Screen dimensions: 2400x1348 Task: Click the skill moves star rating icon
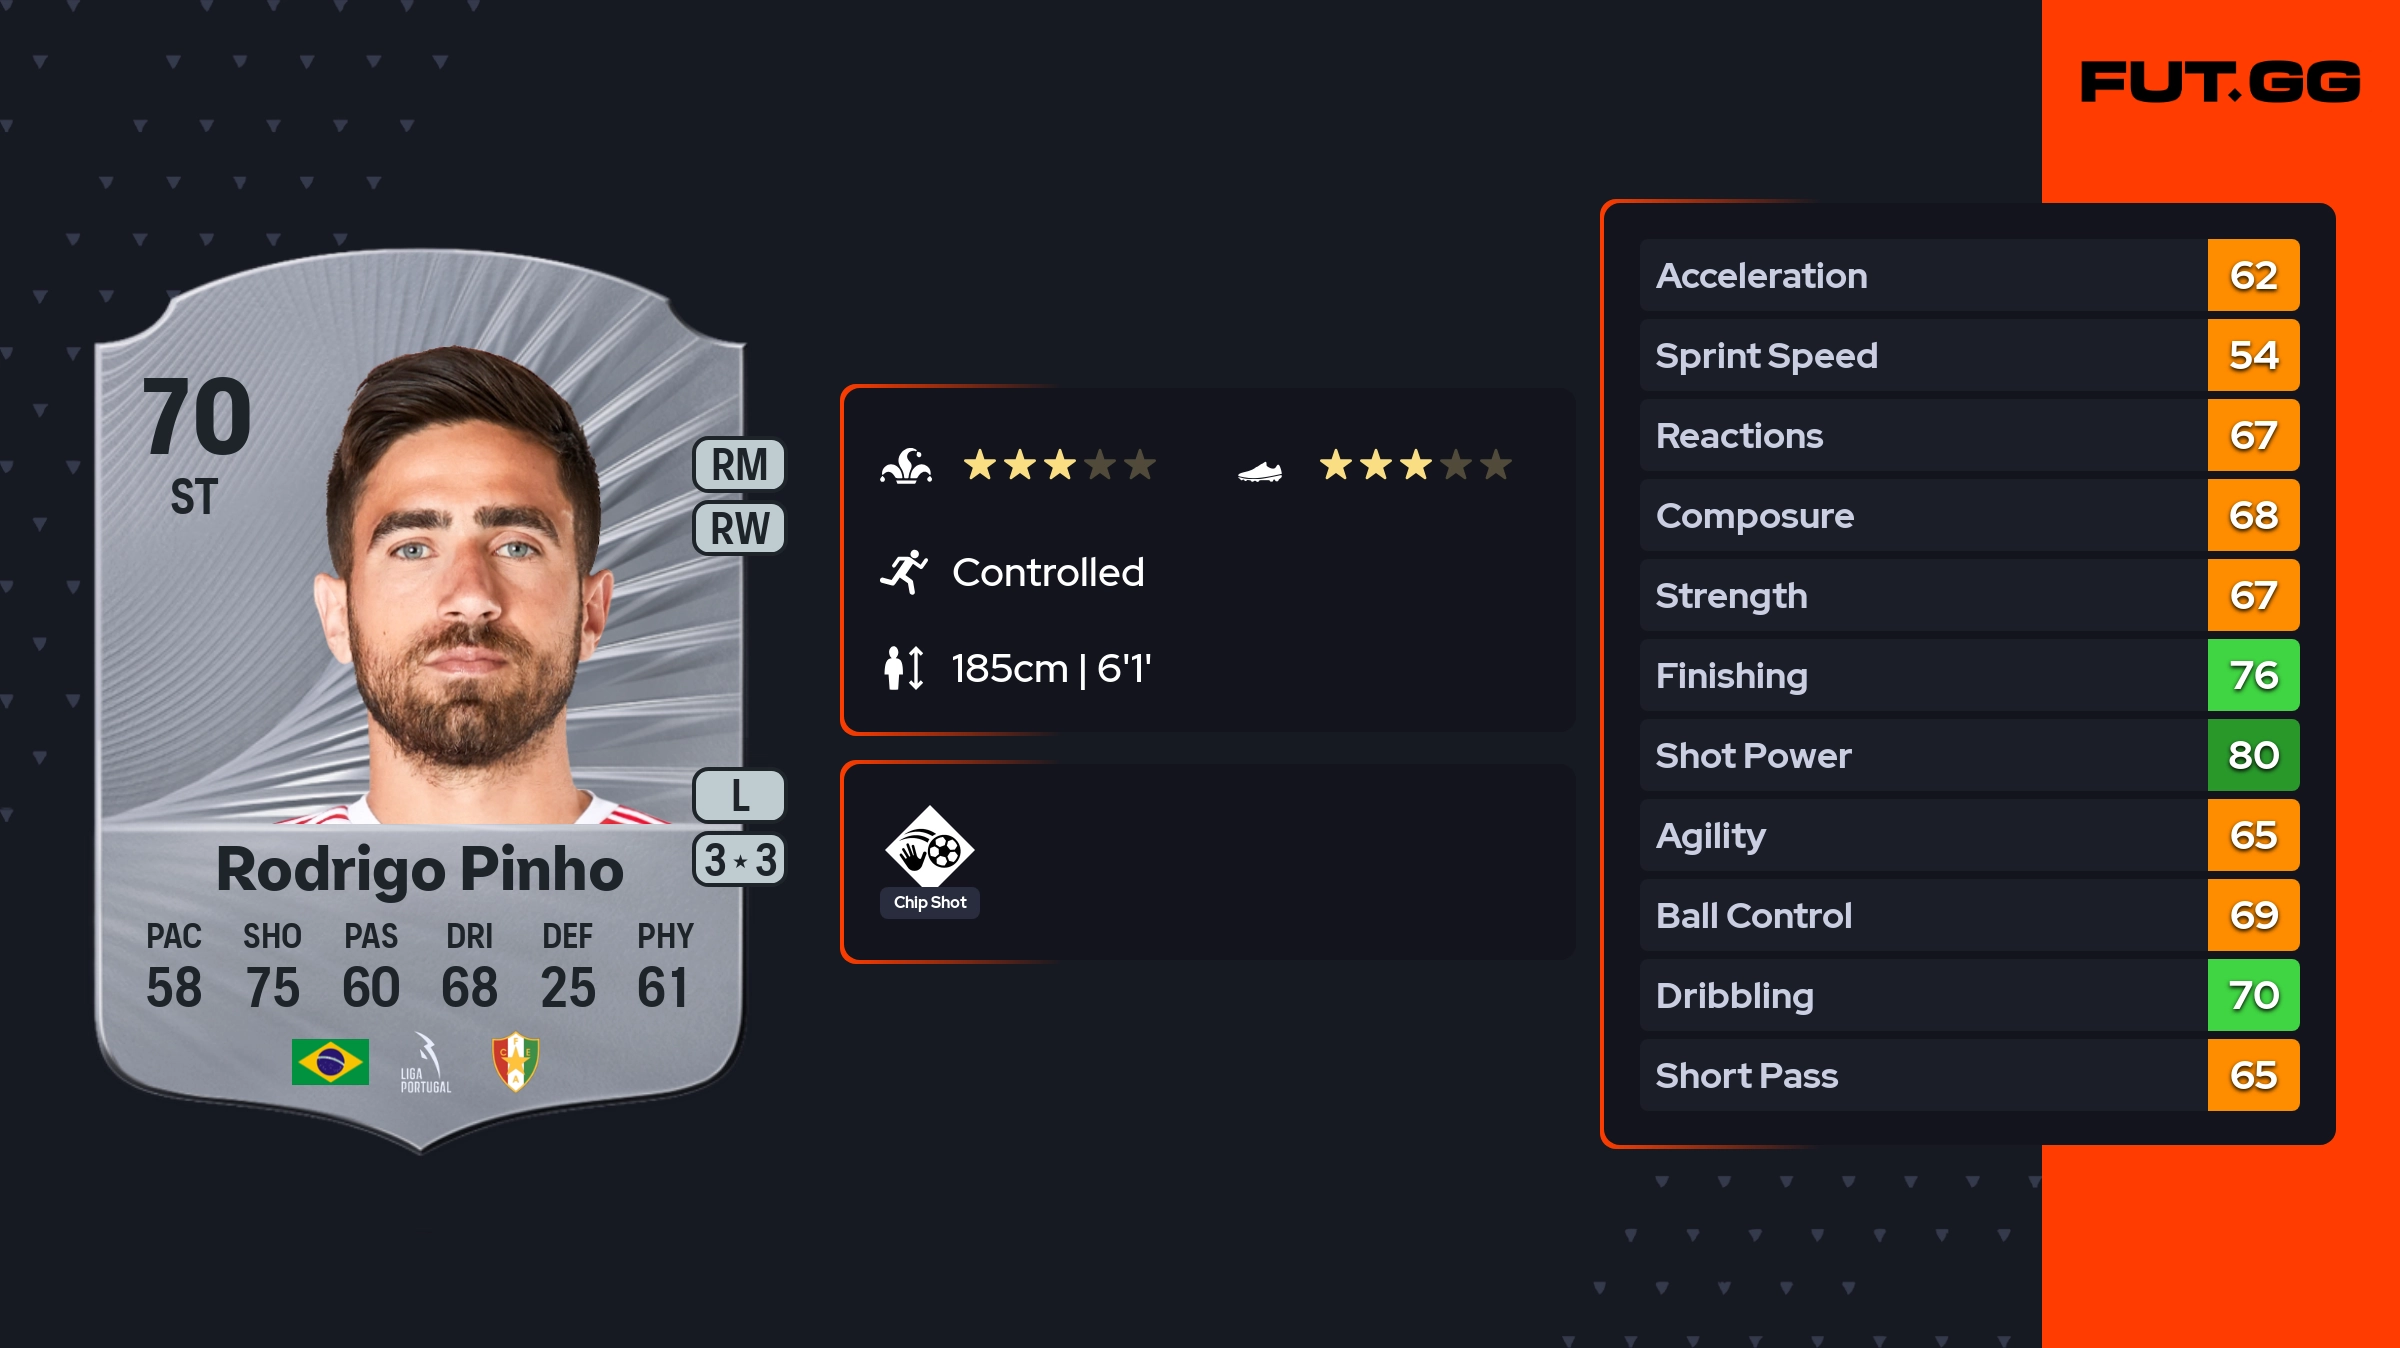906,466
